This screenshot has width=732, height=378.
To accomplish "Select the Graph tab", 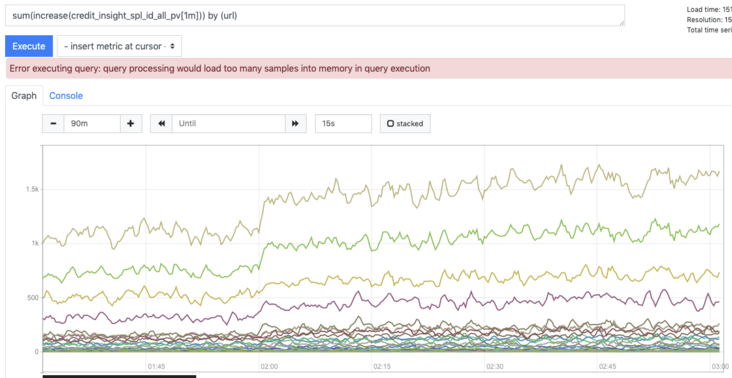I will point(24,96).
